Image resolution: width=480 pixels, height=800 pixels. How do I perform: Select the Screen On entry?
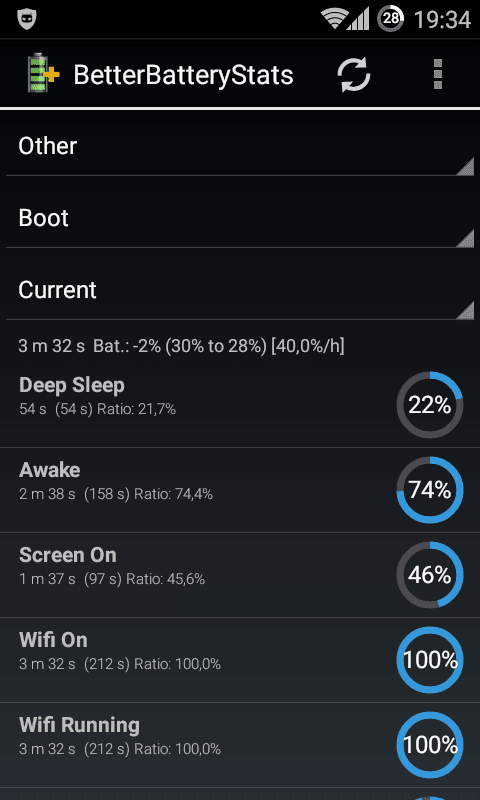coord(240,576)
